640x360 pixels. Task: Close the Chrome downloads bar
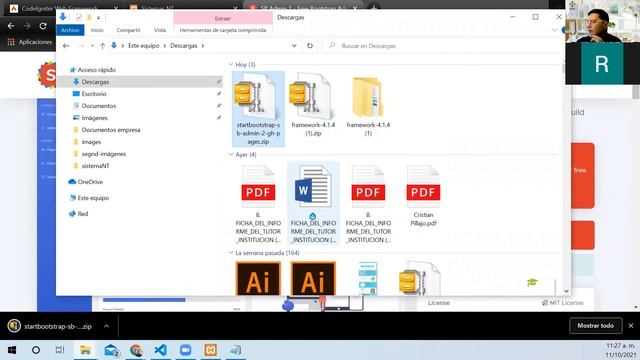click(631, 326)
